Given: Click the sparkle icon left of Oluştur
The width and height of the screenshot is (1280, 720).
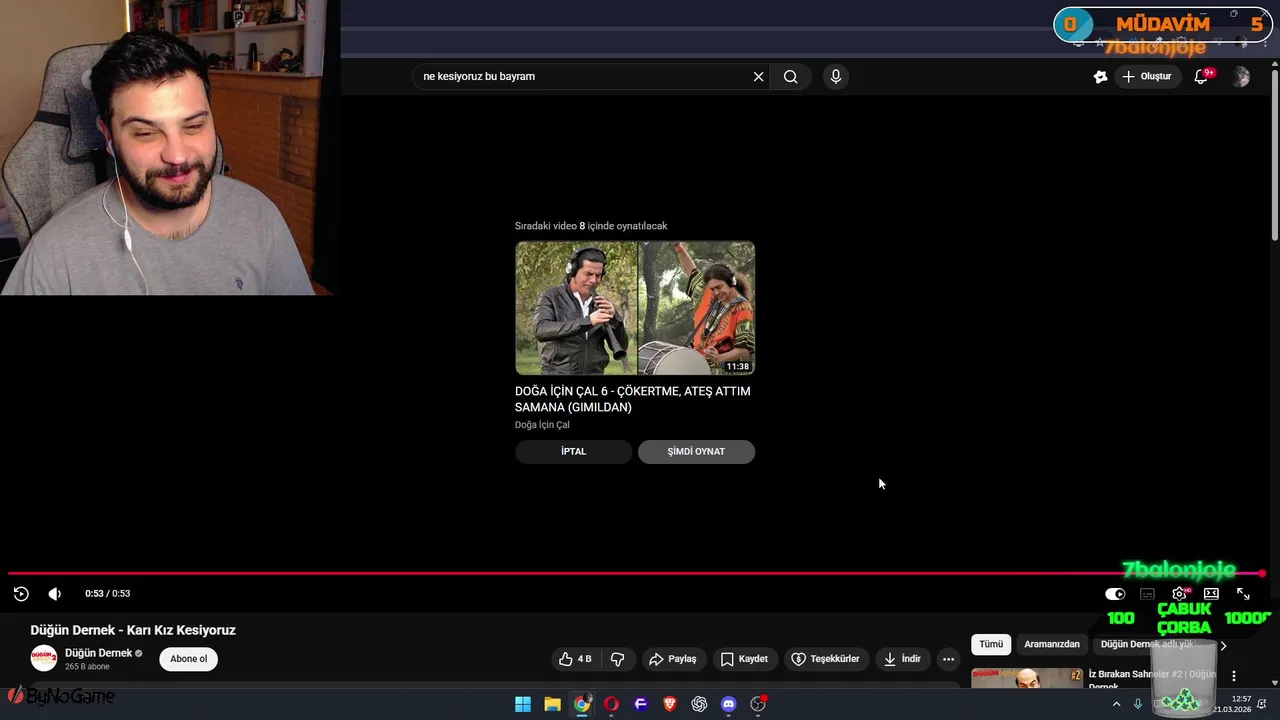Looking at the screenshot, I should [1100, 76].
